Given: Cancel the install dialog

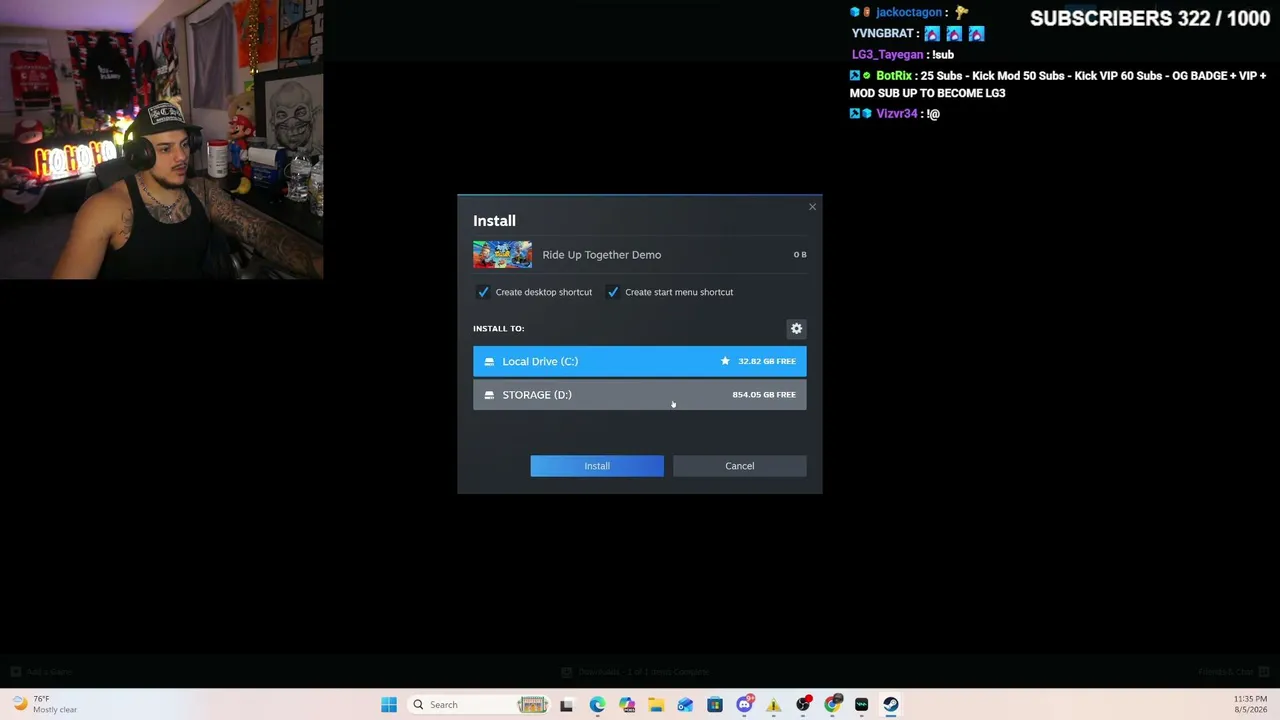Looking at the screenshot, I should (740, 466).
